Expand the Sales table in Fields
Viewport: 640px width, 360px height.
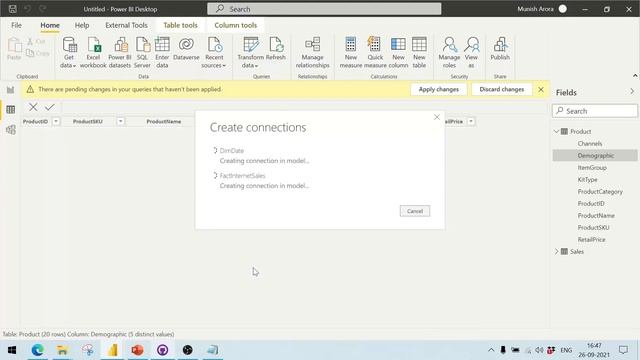[x=556, y=251]
